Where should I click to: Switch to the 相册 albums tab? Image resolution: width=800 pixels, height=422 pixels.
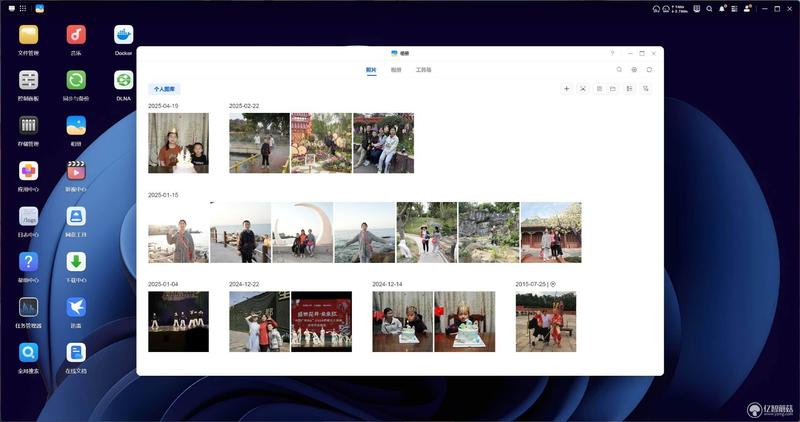click(x=396, y=70)
